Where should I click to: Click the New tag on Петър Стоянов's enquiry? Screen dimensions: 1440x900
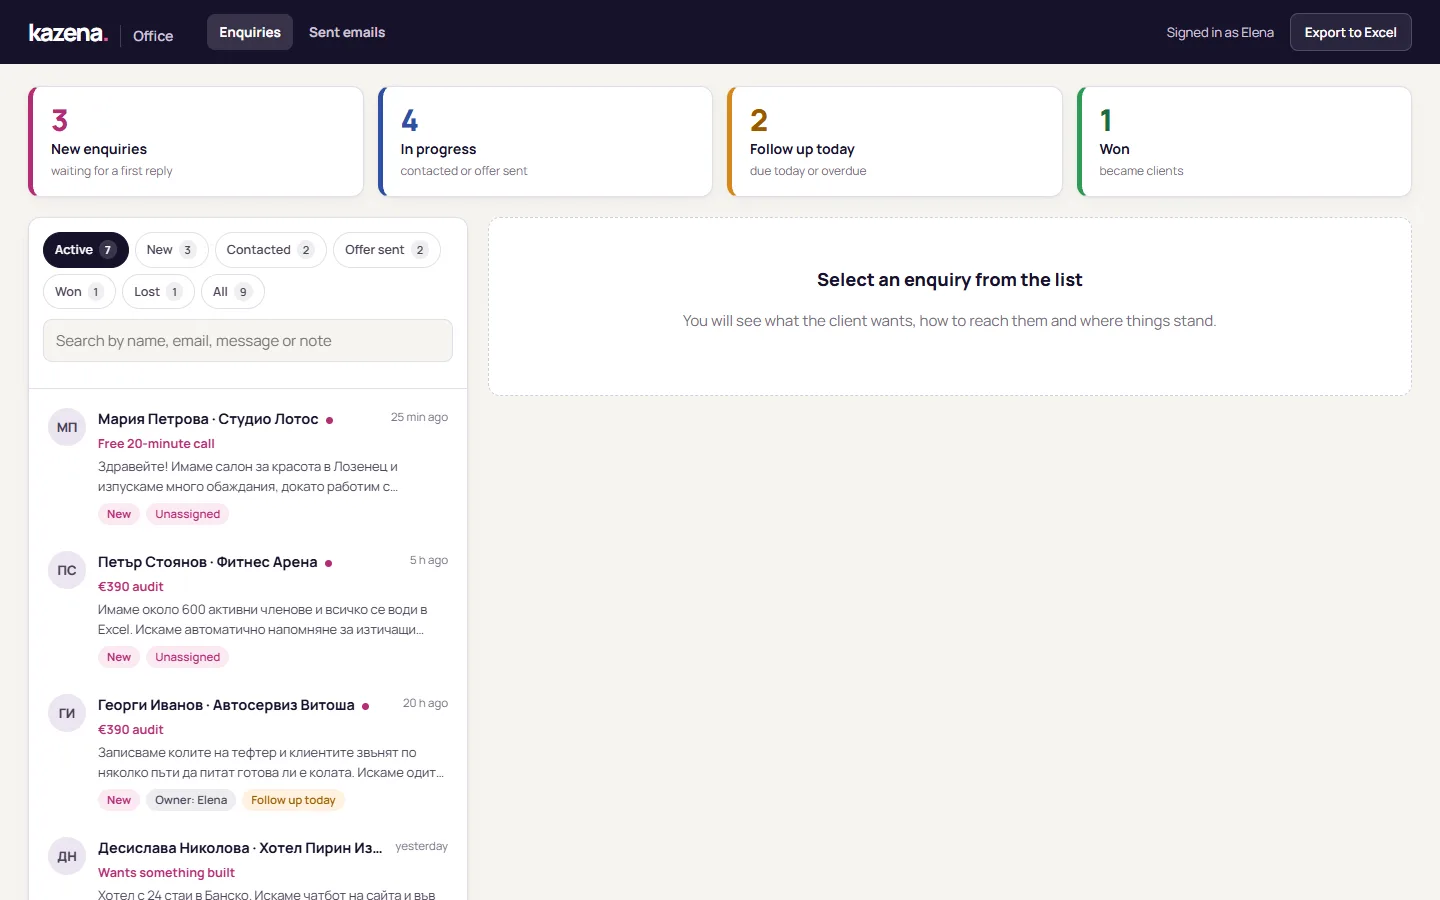point(119,657)
